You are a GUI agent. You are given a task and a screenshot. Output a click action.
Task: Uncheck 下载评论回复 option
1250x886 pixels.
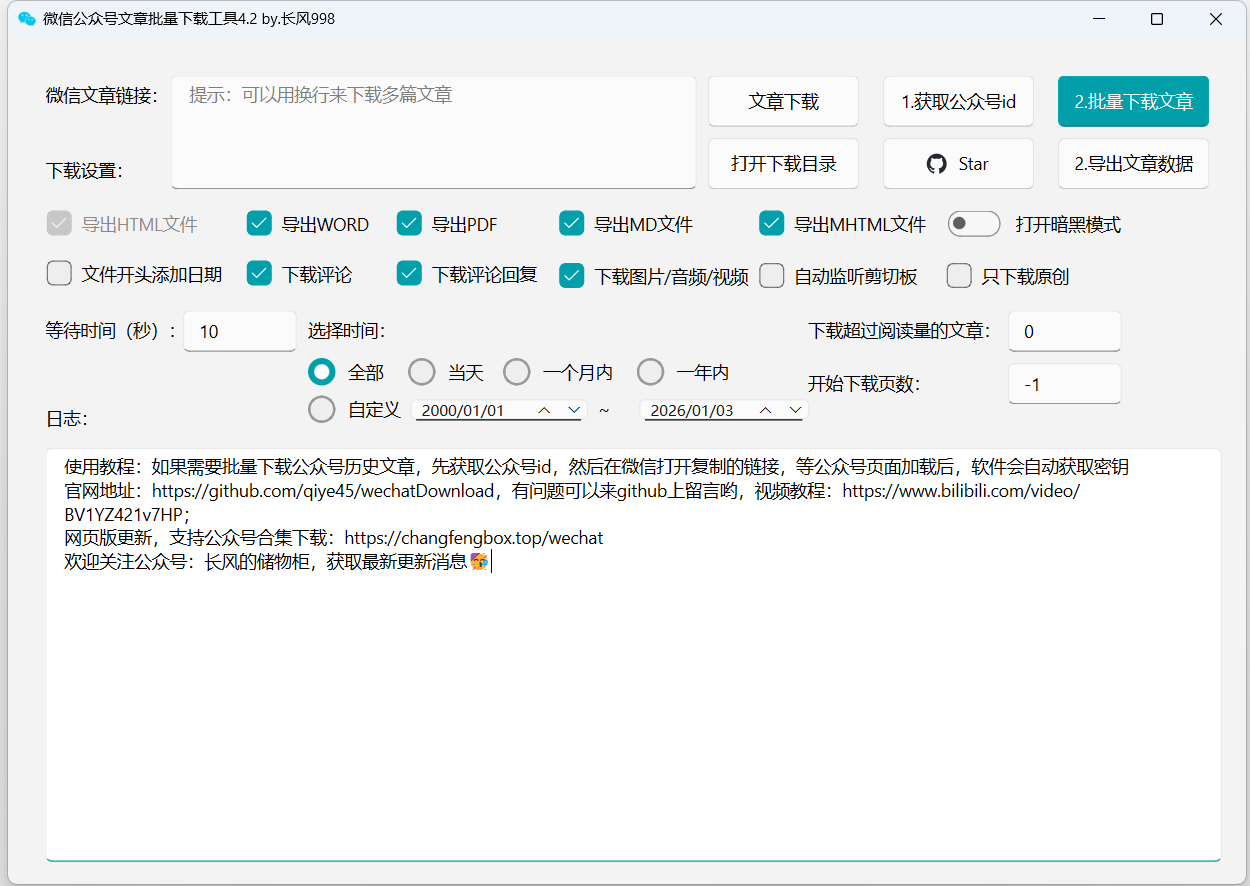click(408, 276)
